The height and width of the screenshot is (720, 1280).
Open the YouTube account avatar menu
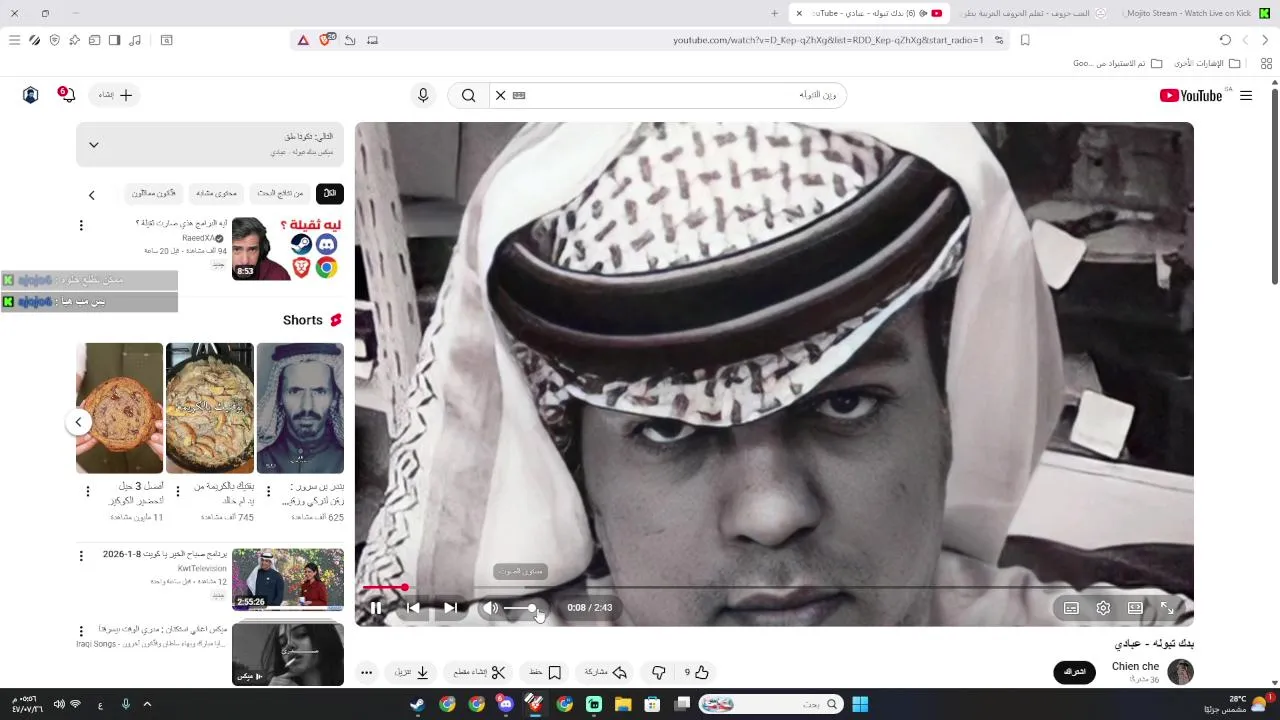tap(30, 95)
